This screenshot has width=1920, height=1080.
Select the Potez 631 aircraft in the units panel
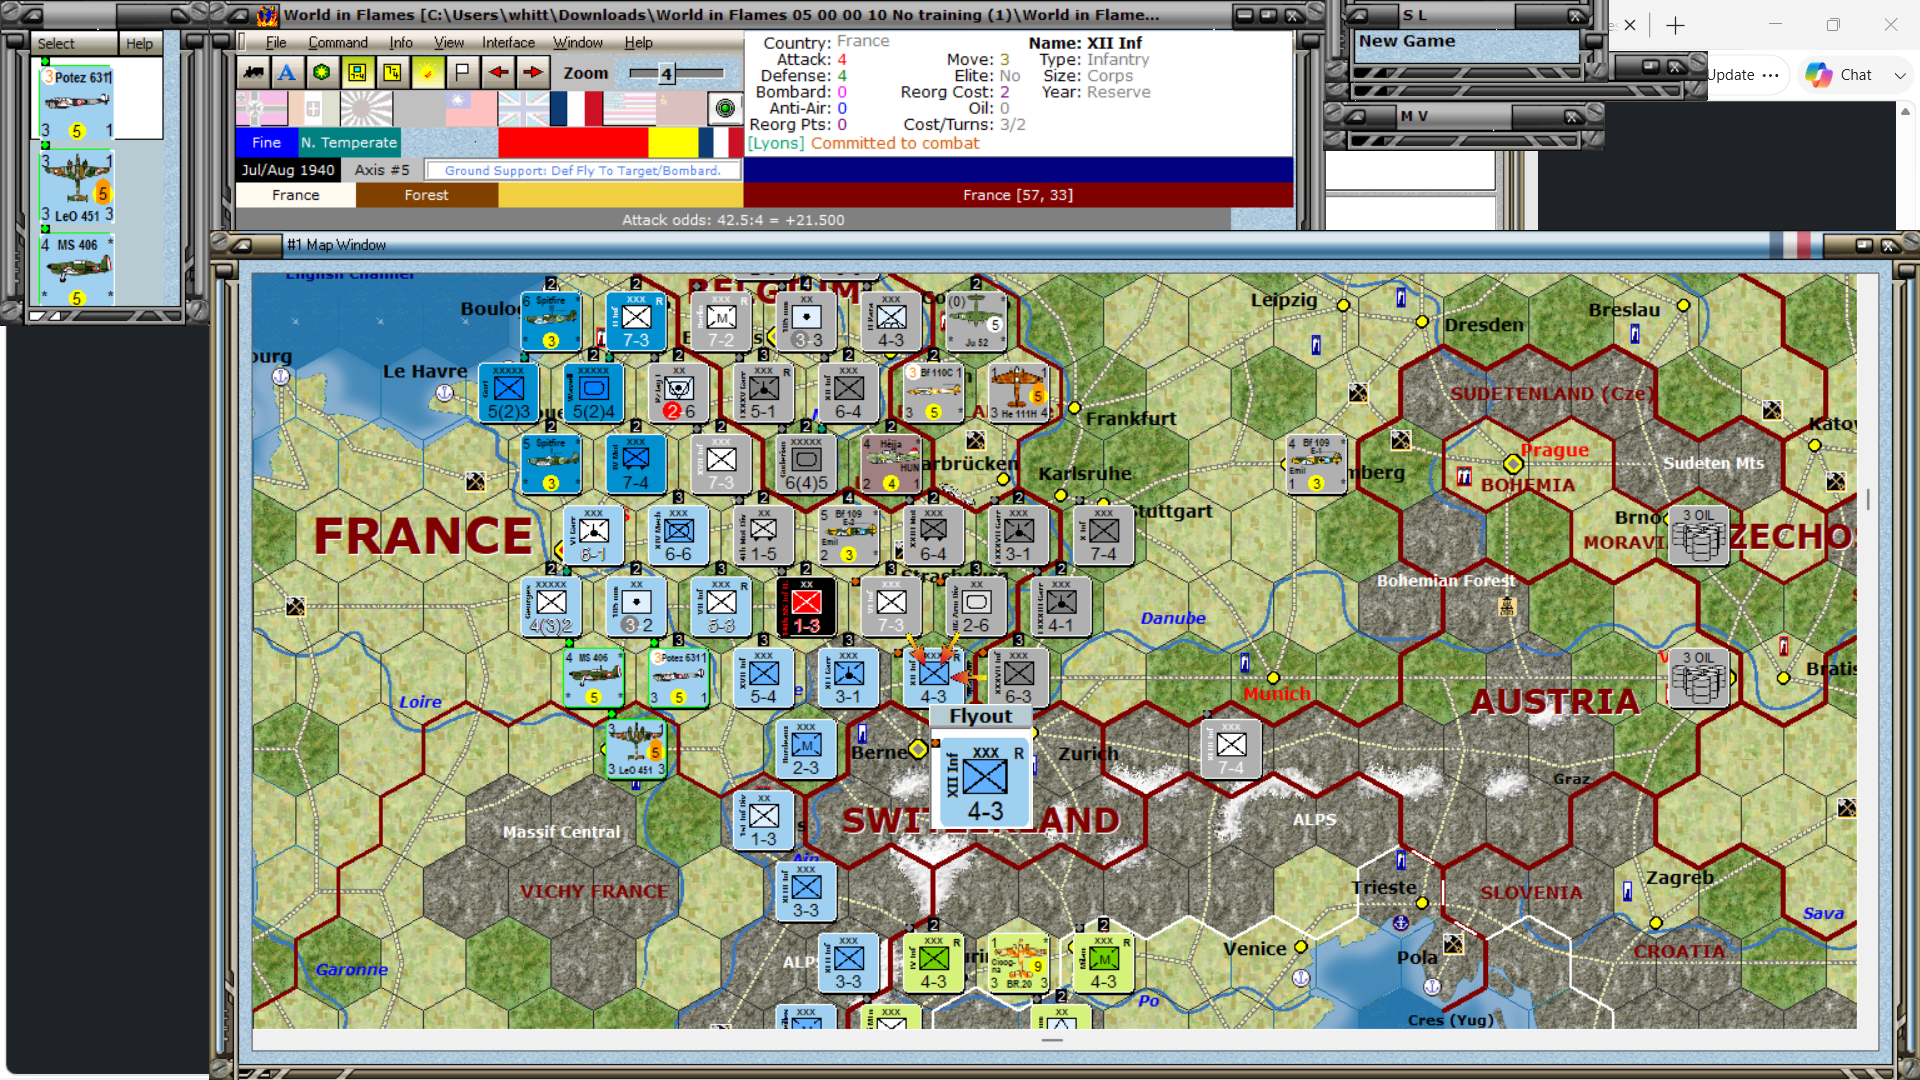point(77,103)
